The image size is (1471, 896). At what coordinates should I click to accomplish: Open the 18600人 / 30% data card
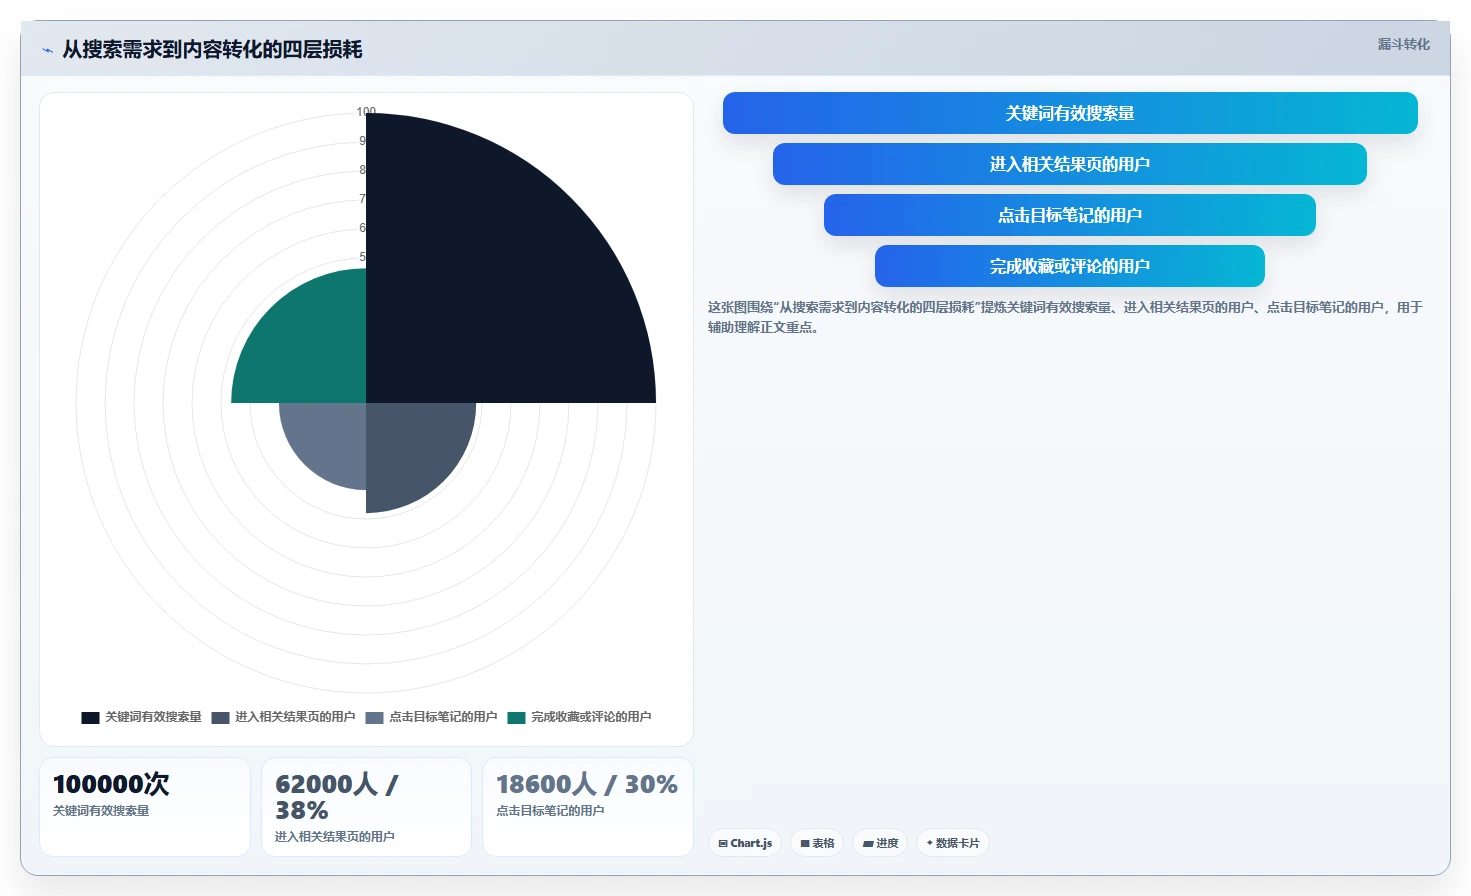pyautogui.click(x=588, y=806)
